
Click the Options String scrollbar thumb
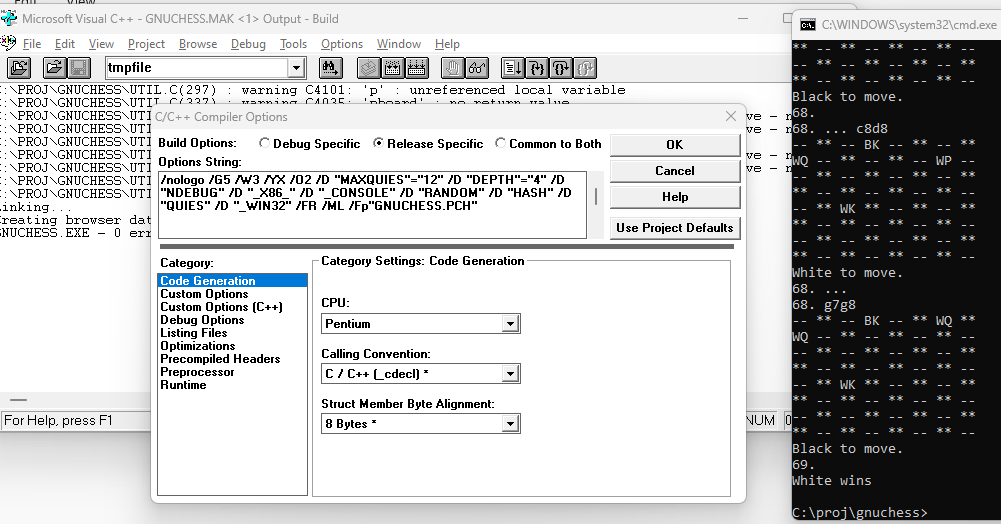point(596,197)
